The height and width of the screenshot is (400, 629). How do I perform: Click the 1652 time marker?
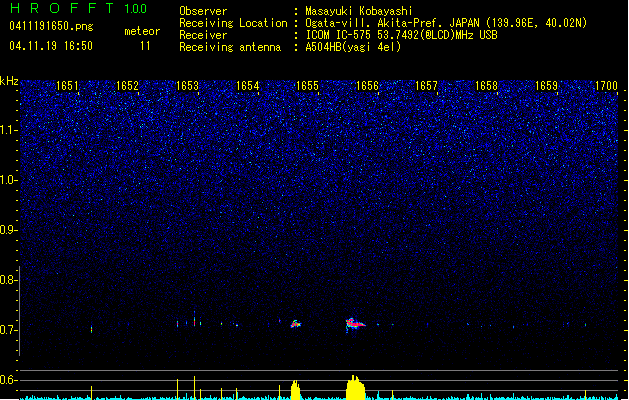[127, 85]
